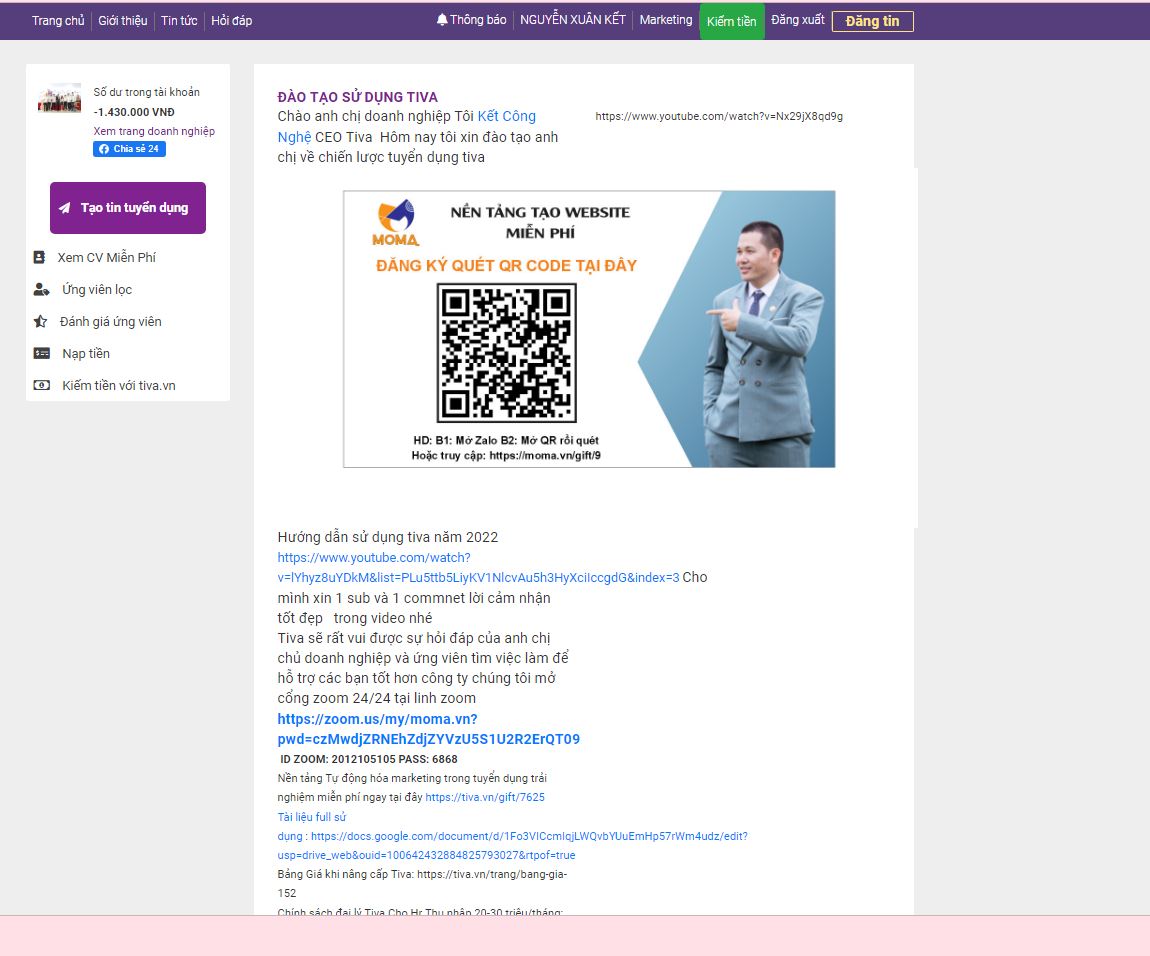1150x956 pixels.
Task: Open the Trang chủ menu item
Action: 58,21
